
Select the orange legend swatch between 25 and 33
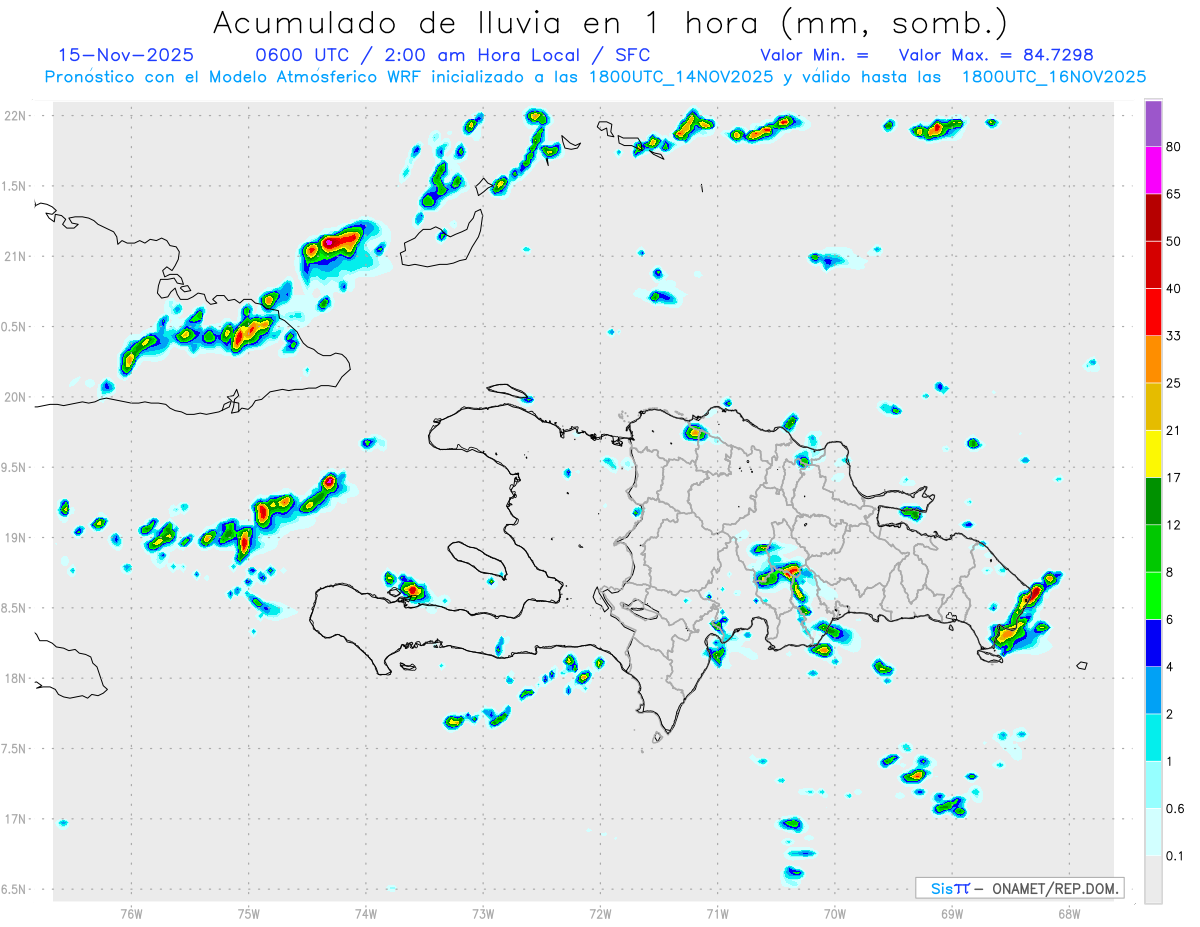[1153, 359]
